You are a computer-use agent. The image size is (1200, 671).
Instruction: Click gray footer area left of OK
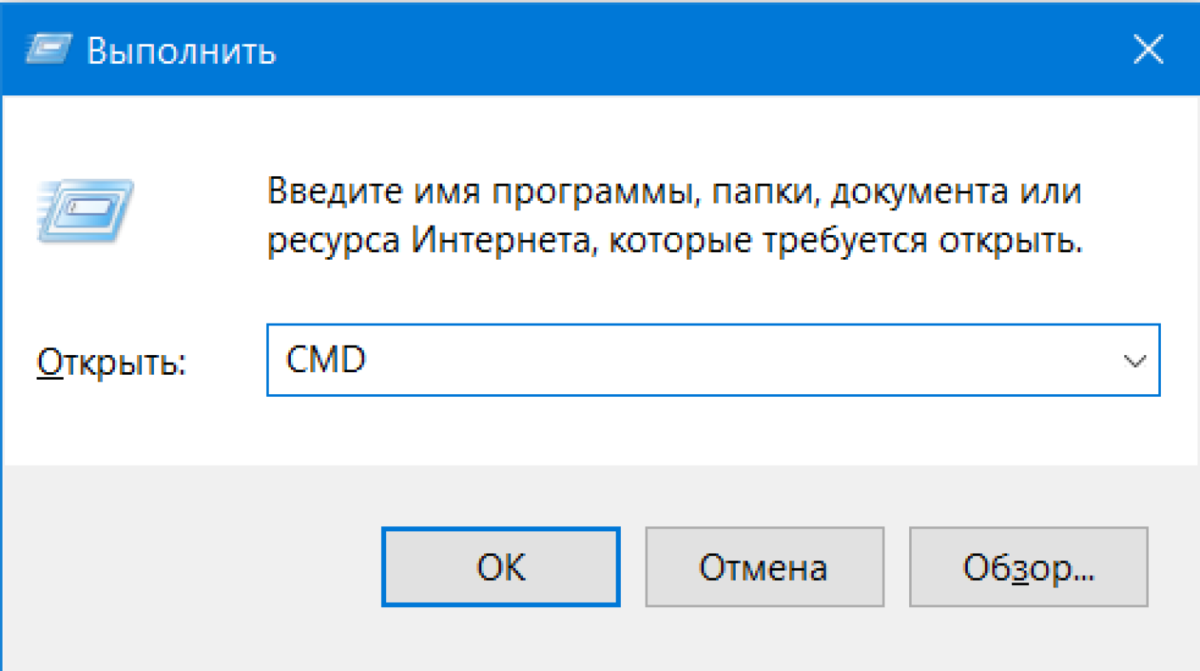point(190,568)
